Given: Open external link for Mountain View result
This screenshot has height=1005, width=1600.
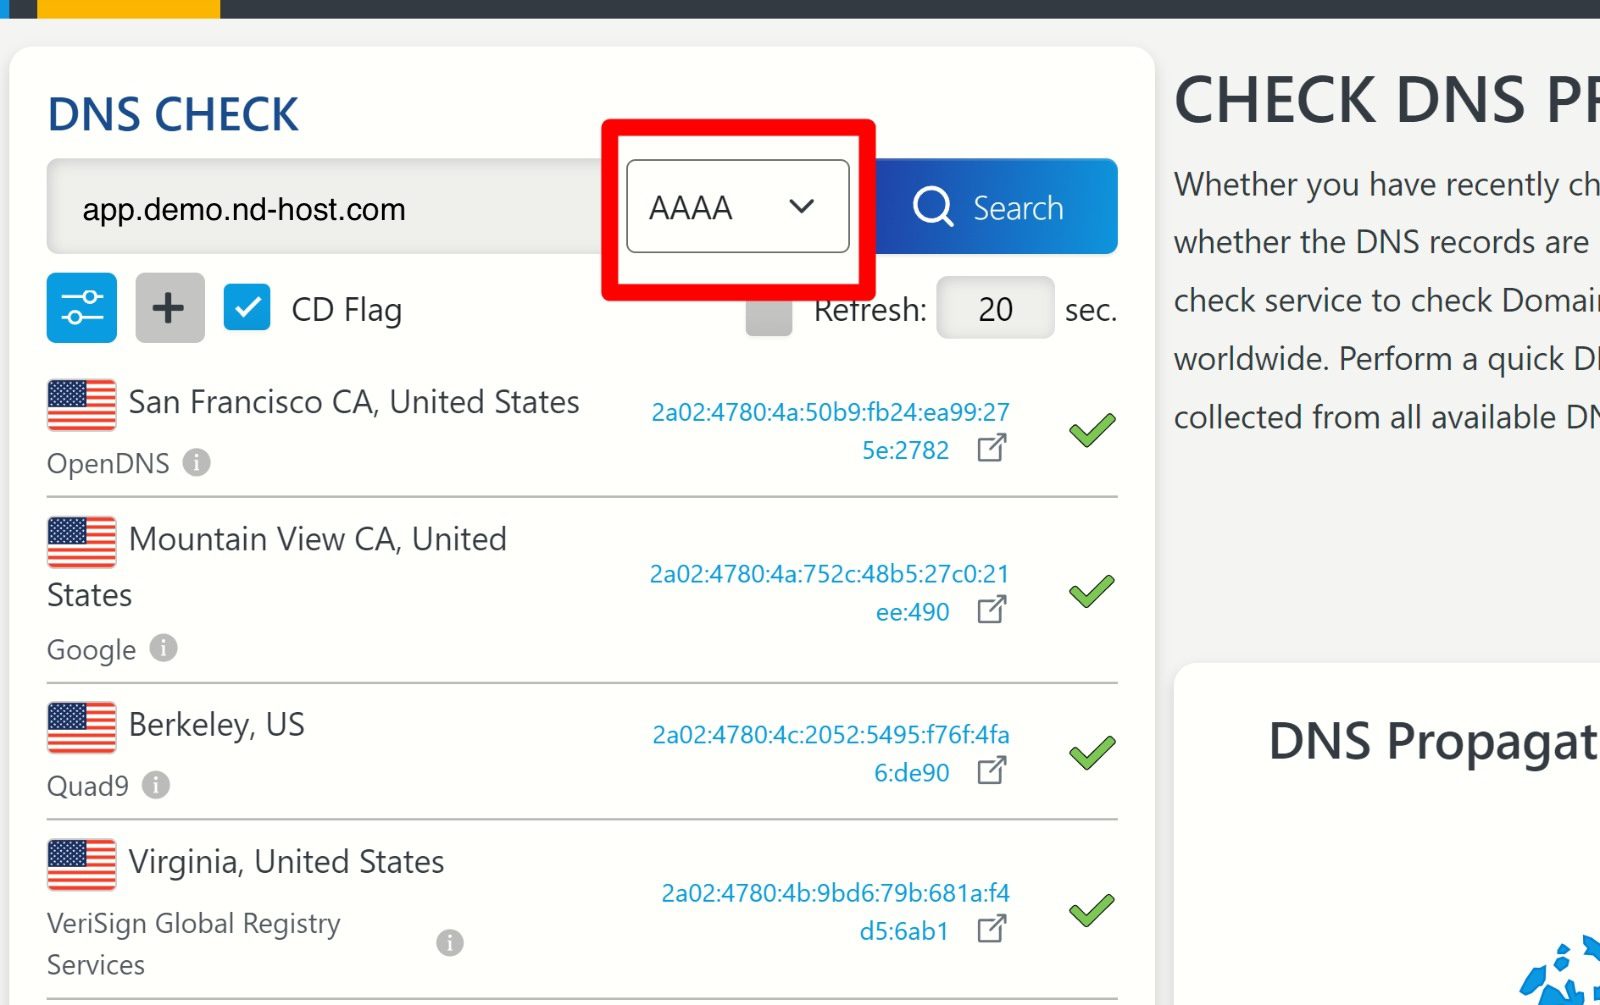Looking at the screenshot, I should pos(991,610).
